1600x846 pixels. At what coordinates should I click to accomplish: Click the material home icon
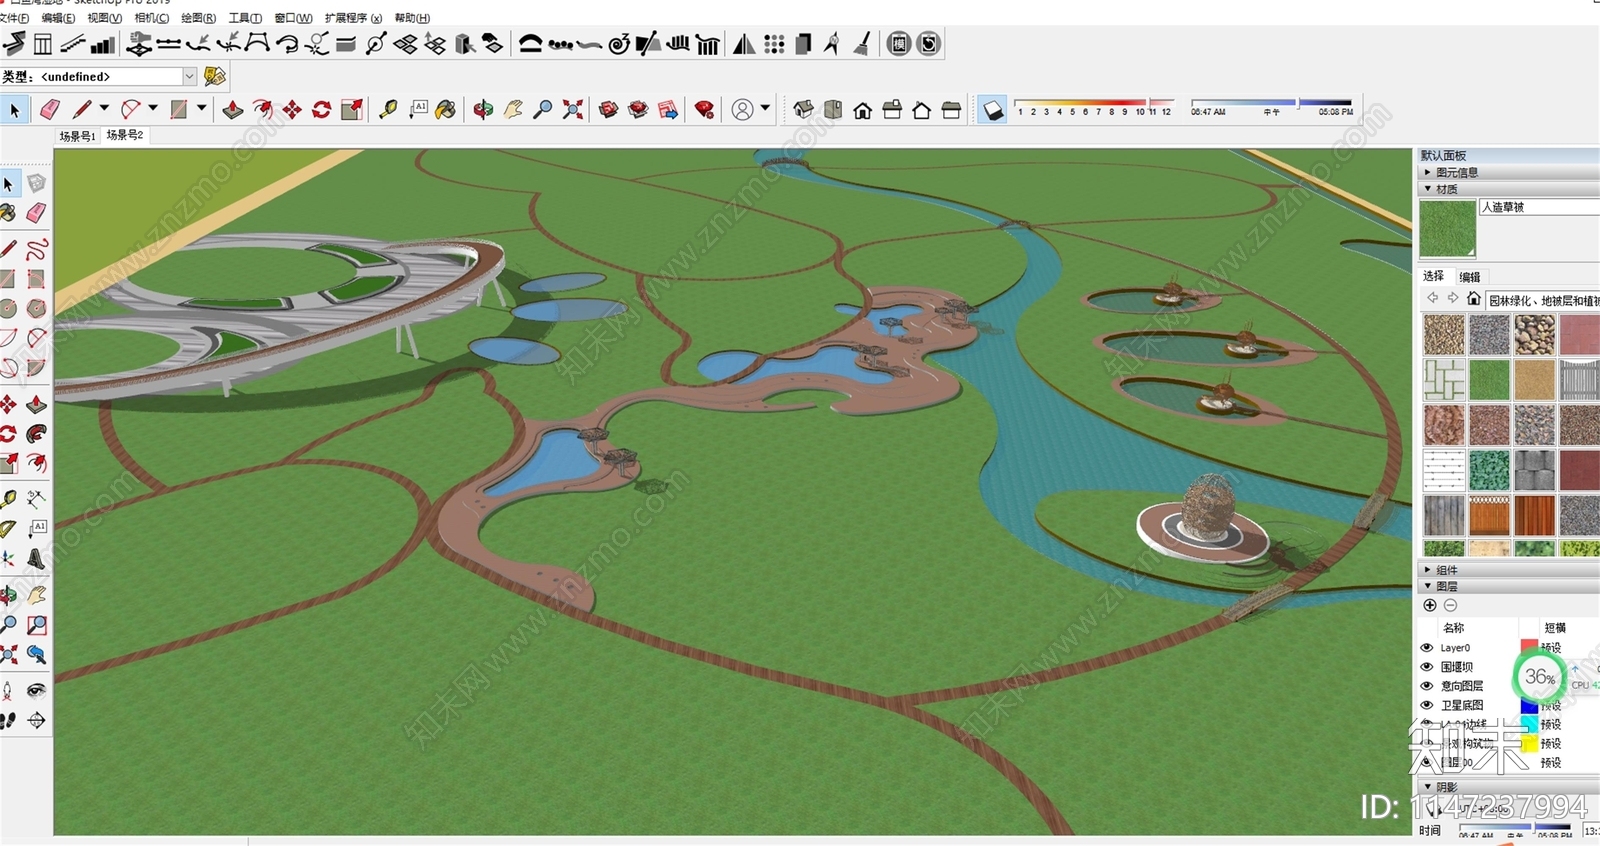click(x=1473, y=299)
